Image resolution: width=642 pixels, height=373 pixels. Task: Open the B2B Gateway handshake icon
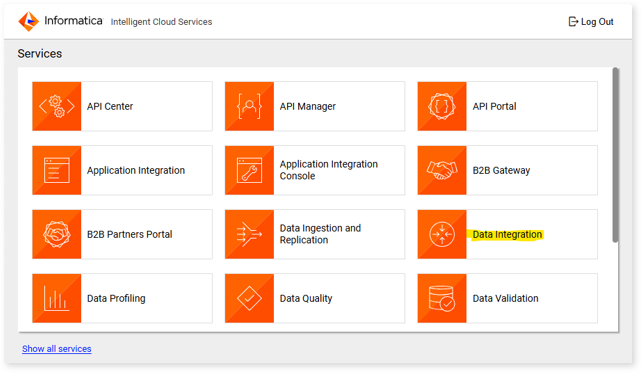tap(442, 170)
